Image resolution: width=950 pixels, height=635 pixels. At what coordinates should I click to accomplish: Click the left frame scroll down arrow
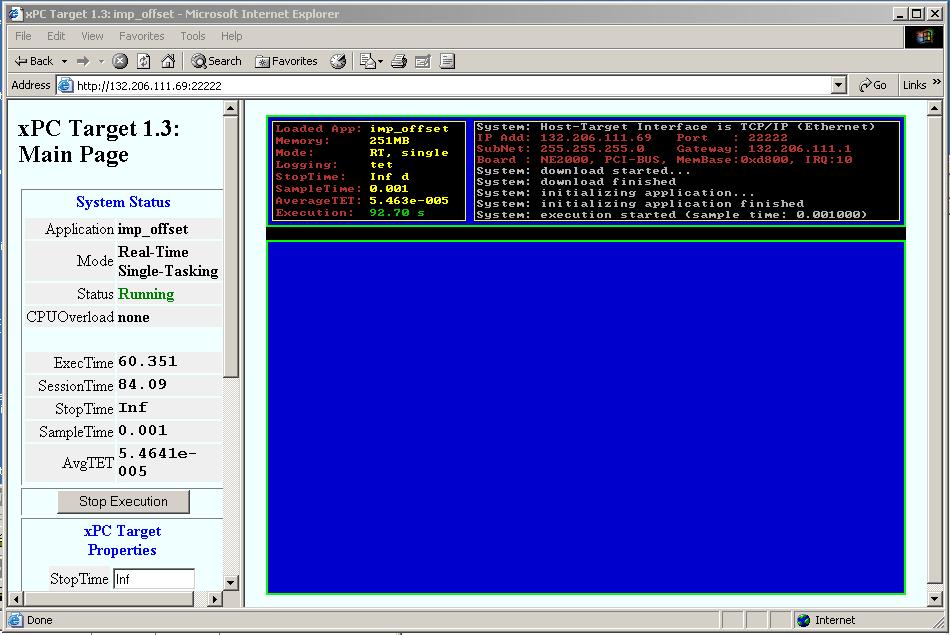pyautogui.click(x=230, y=583)
